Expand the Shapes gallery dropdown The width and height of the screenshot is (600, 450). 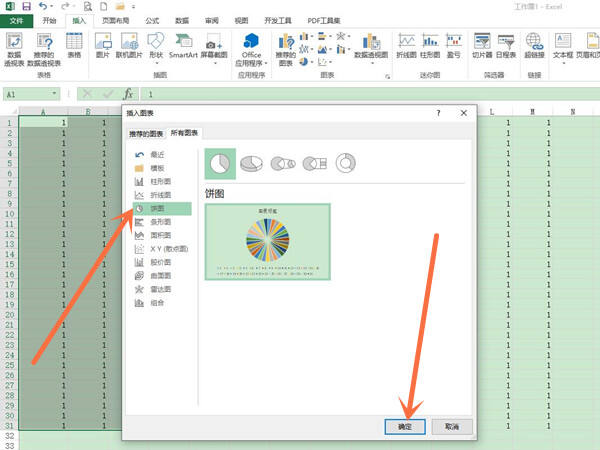point(156,62)
